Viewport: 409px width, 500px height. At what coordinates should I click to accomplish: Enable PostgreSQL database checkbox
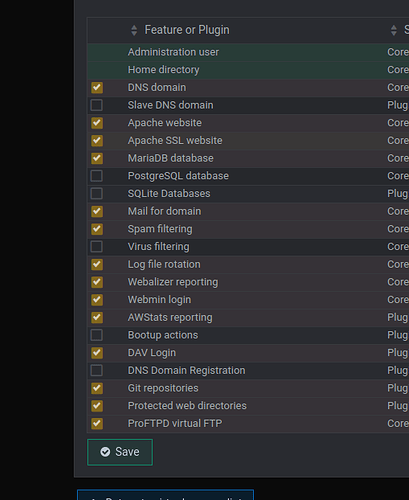coord(97,176)
